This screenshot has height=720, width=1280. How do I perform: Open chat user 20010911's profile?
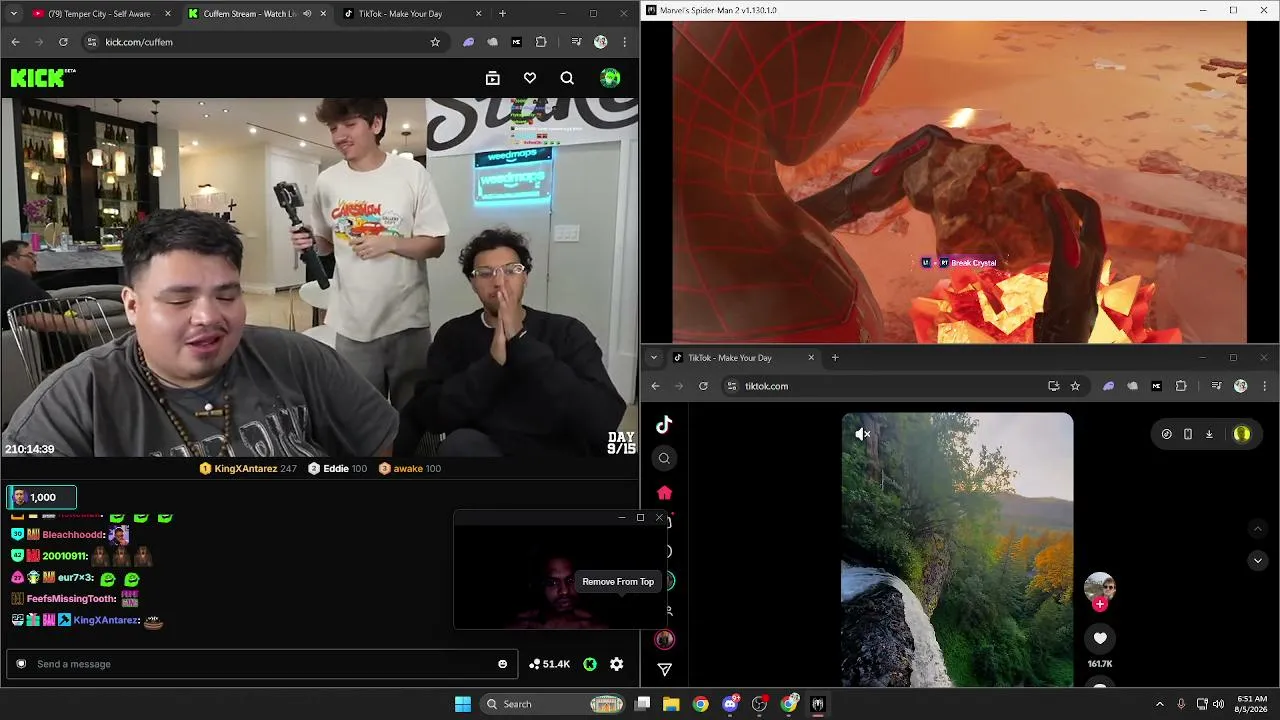pos(64,556)
